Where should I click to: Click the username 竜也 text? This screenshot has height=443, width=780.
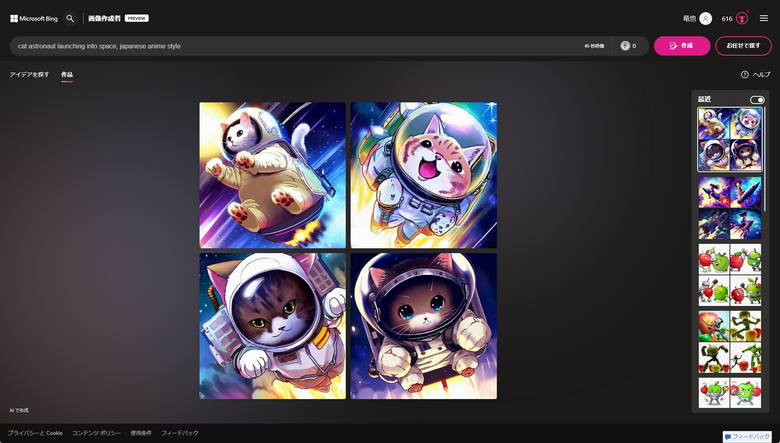tap(689, 19)
